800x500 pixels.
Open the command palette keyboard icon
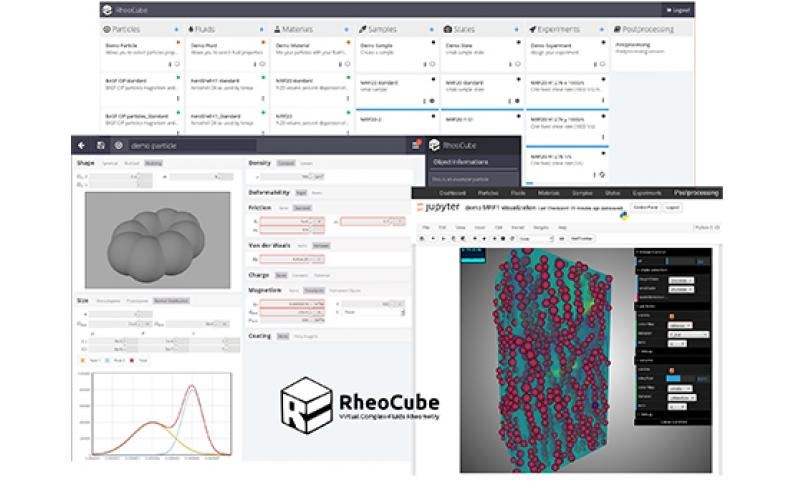click(x=561, y=238)
